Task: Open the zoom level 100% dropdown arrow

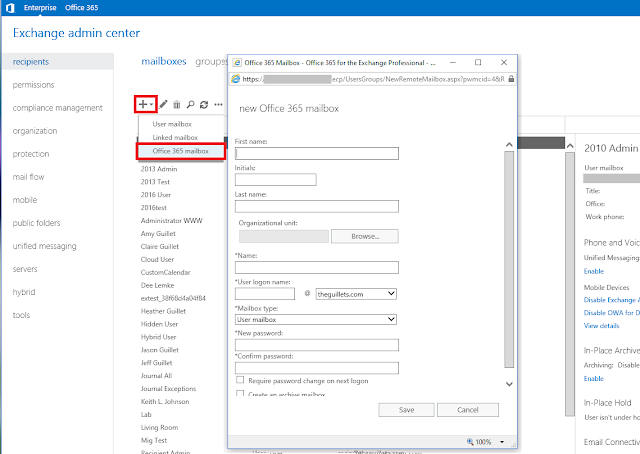Action: pyautogui.click(x=502, y=442)
